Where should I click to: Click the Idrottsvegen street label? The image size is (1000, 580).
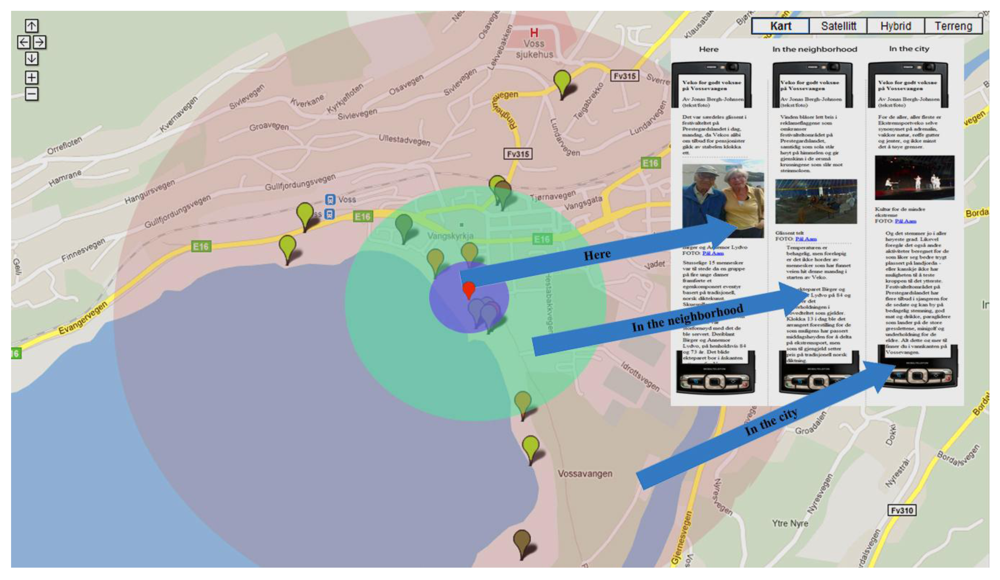[640, 376]
